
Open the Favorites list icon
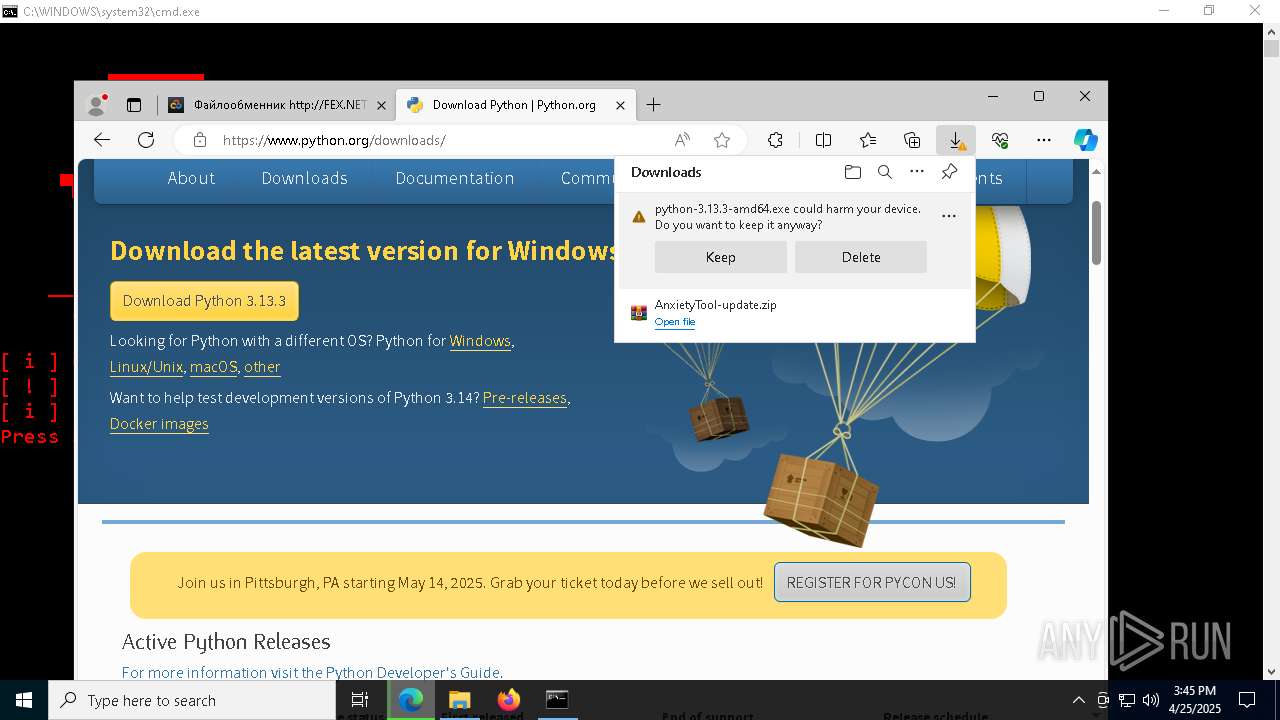pyautogui.click(x=868, y=140)
